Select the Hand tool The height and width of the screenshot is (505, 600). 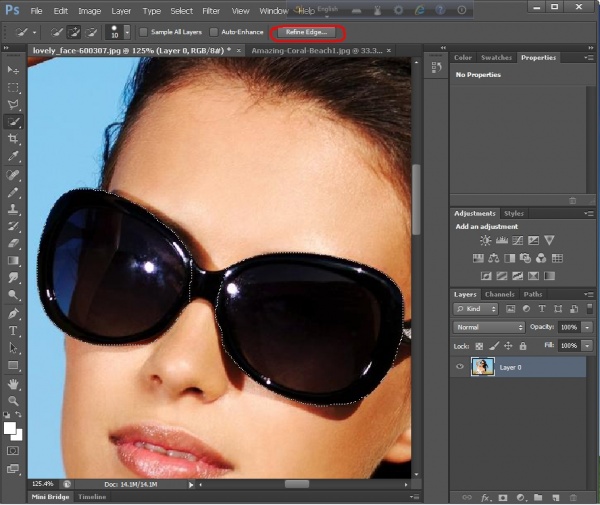[14, 383]
